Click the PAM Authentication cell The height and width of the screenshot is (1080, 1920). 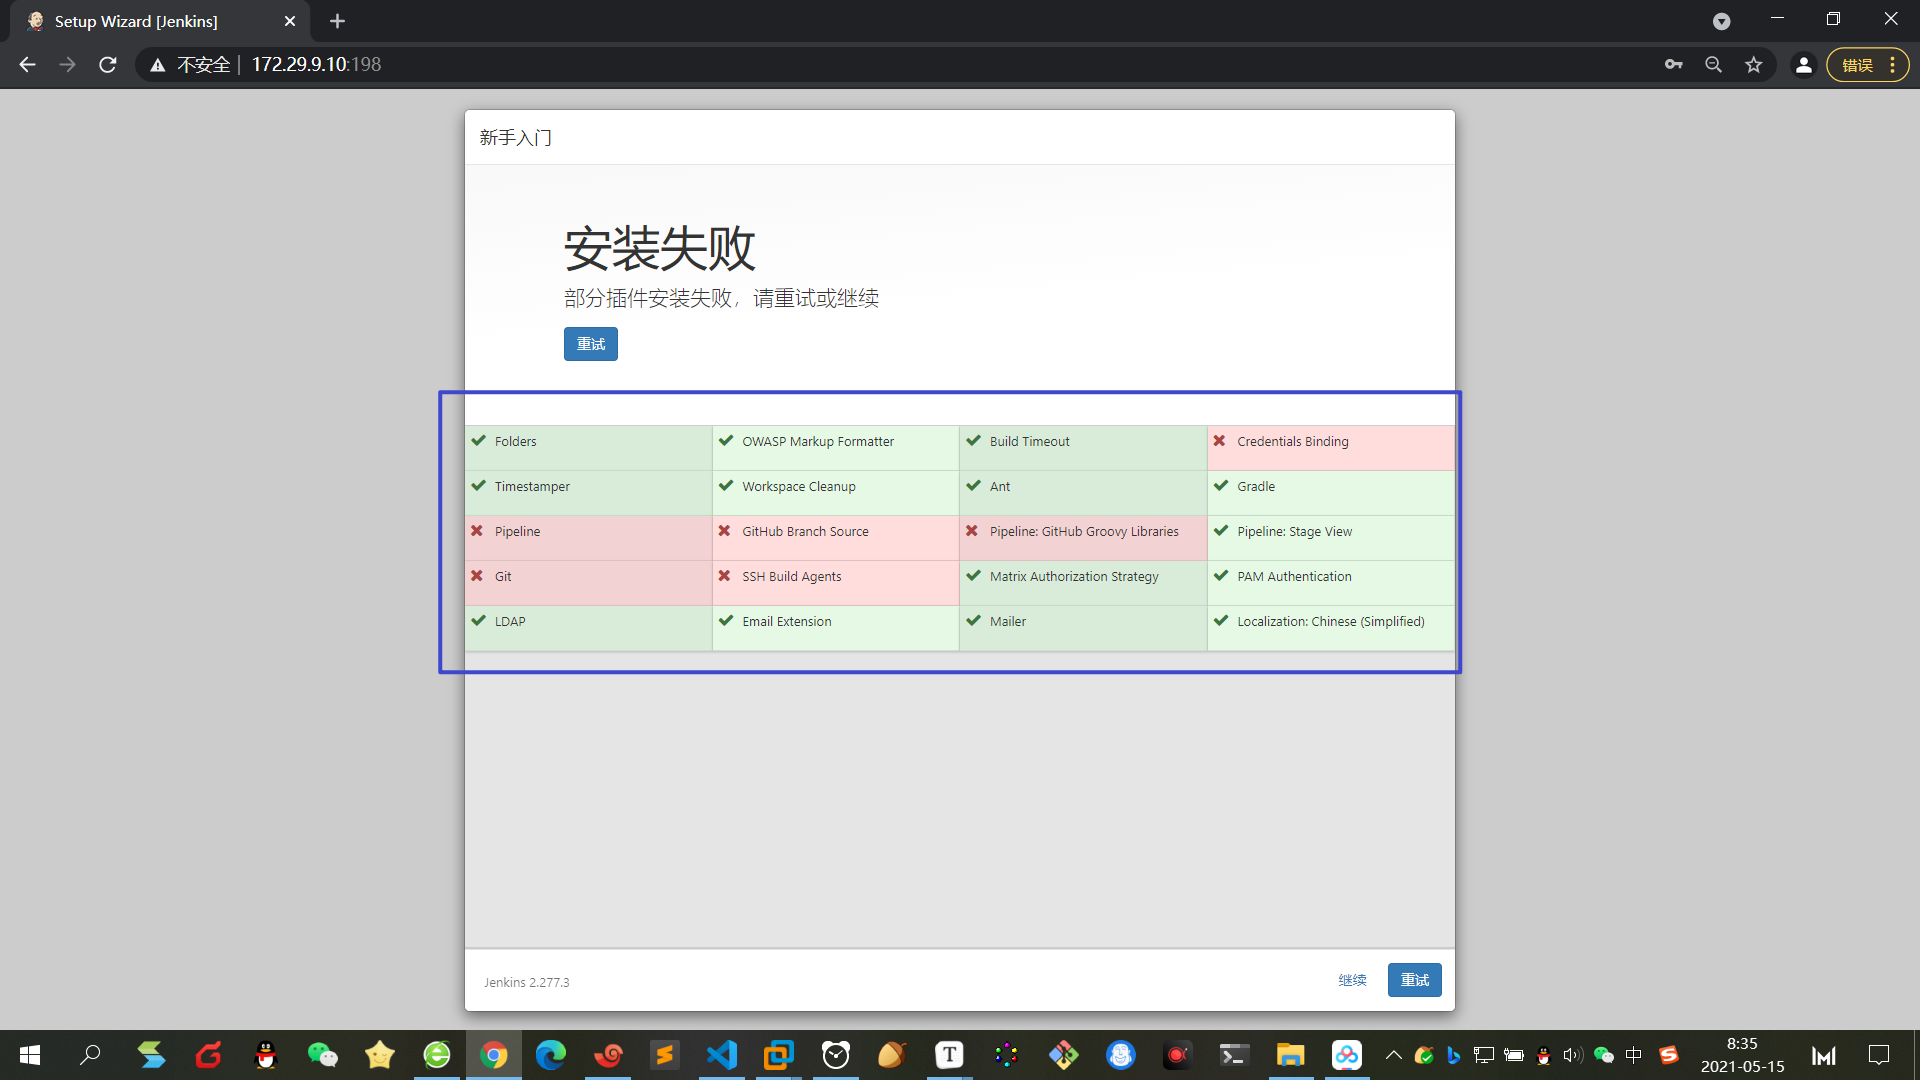(x=1330, y=583)
